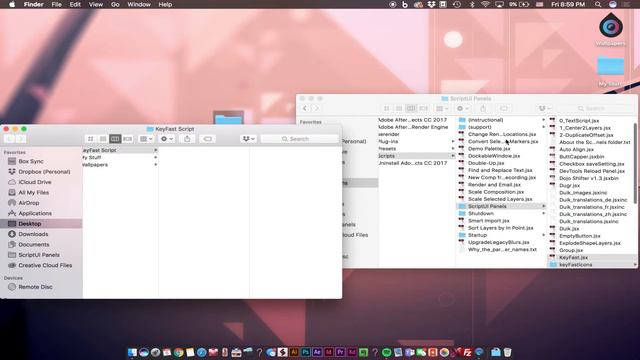Open Premiere Pro from the Dock
640x360 pixels.
(340, 352)
